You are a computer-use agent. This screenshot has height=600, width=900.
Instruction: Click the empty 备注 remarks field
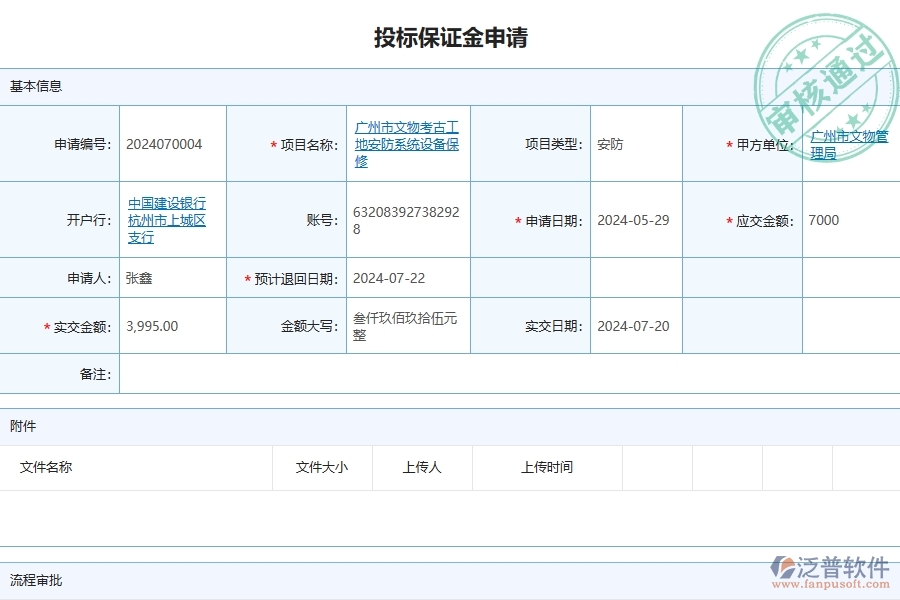500,373
